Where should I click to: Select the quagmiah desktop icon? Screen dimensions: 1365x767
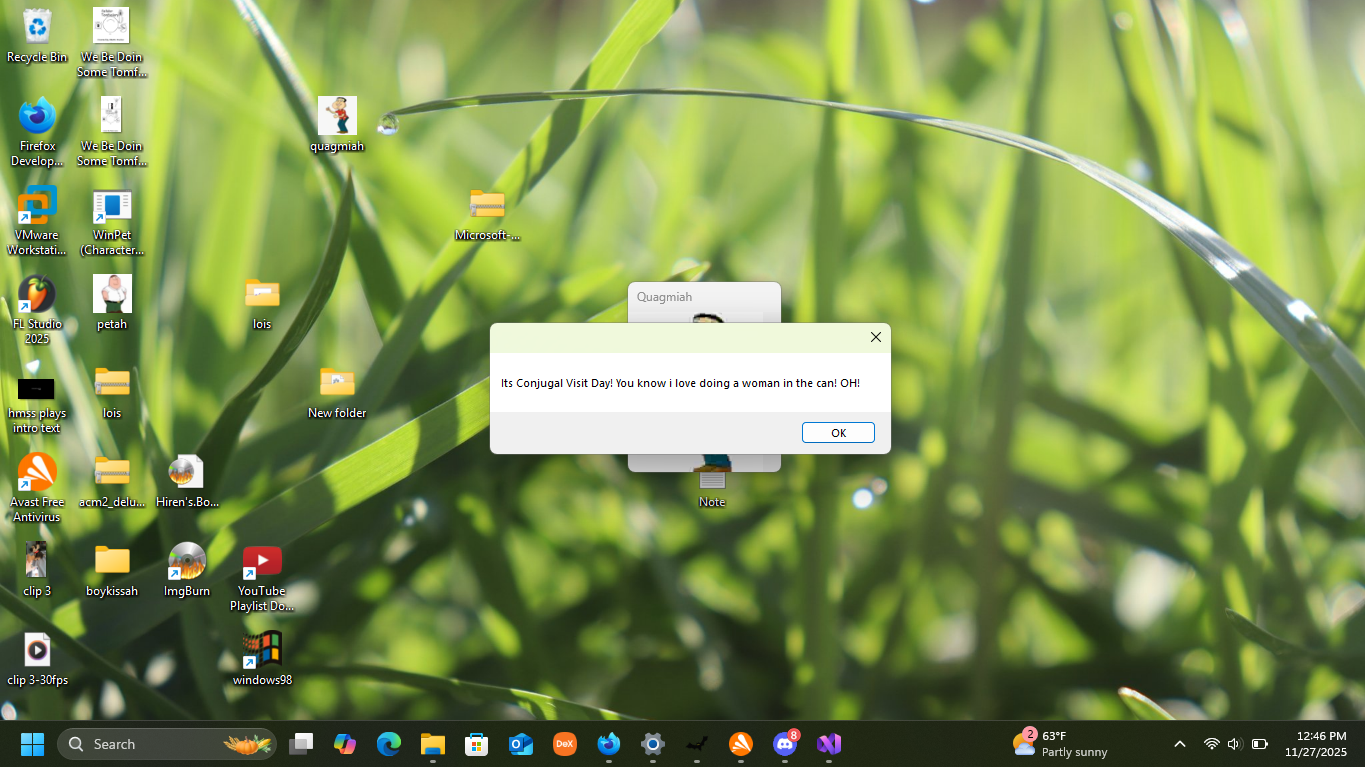337,124
